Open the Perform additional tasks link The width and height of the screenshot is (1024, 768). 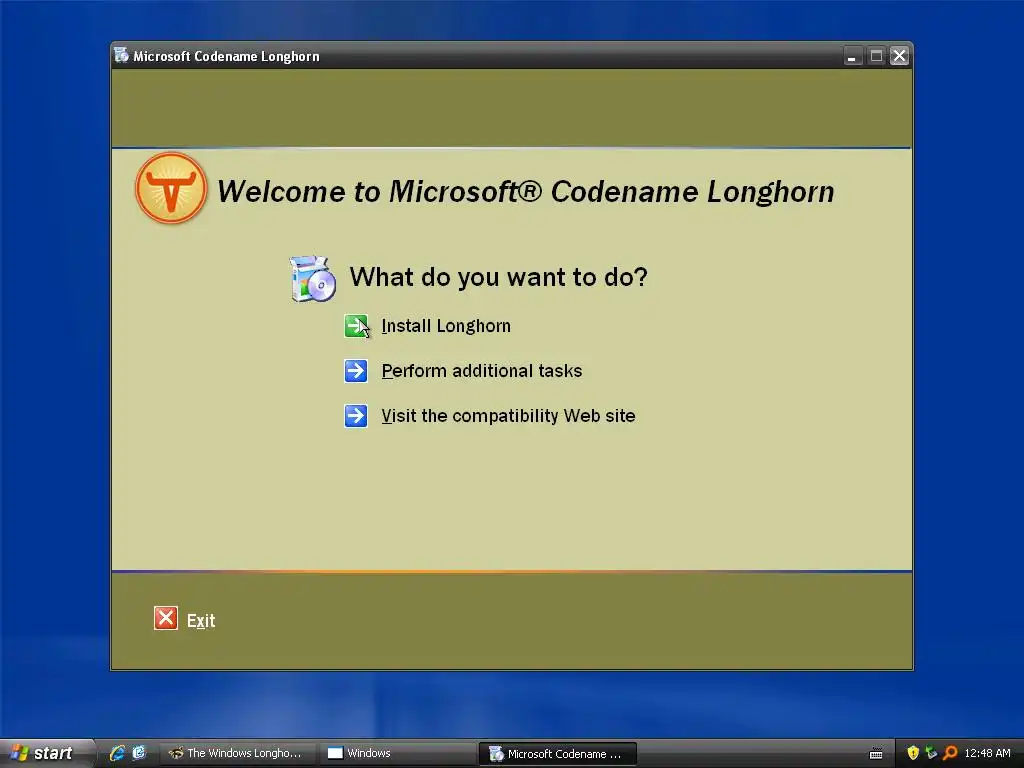(x=482, y=371)
